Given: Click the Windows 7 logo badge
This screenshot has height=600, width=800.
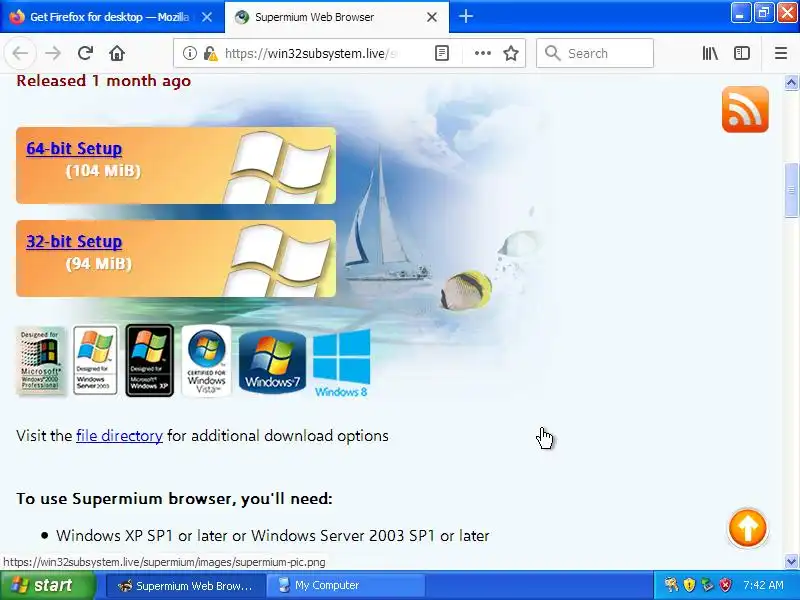Looking at the screenshot, I should coord(272,362).
